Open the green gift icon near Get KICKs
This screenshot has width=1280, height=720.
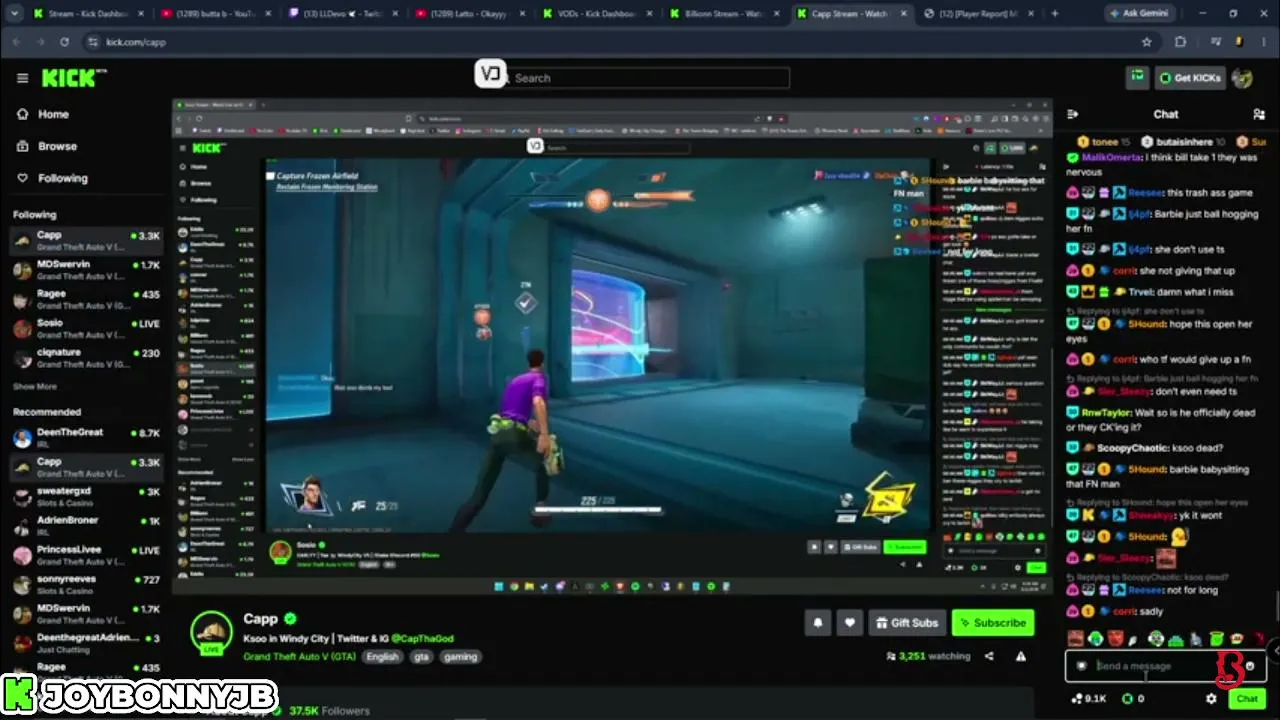[x=1138, y=78]
